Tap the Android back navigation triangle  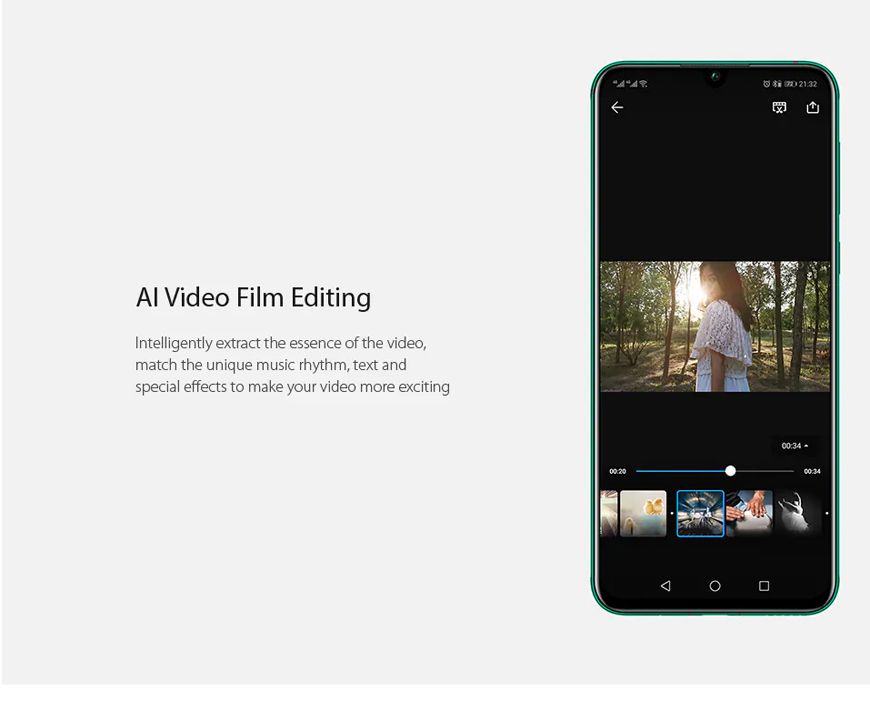[666, 586]
